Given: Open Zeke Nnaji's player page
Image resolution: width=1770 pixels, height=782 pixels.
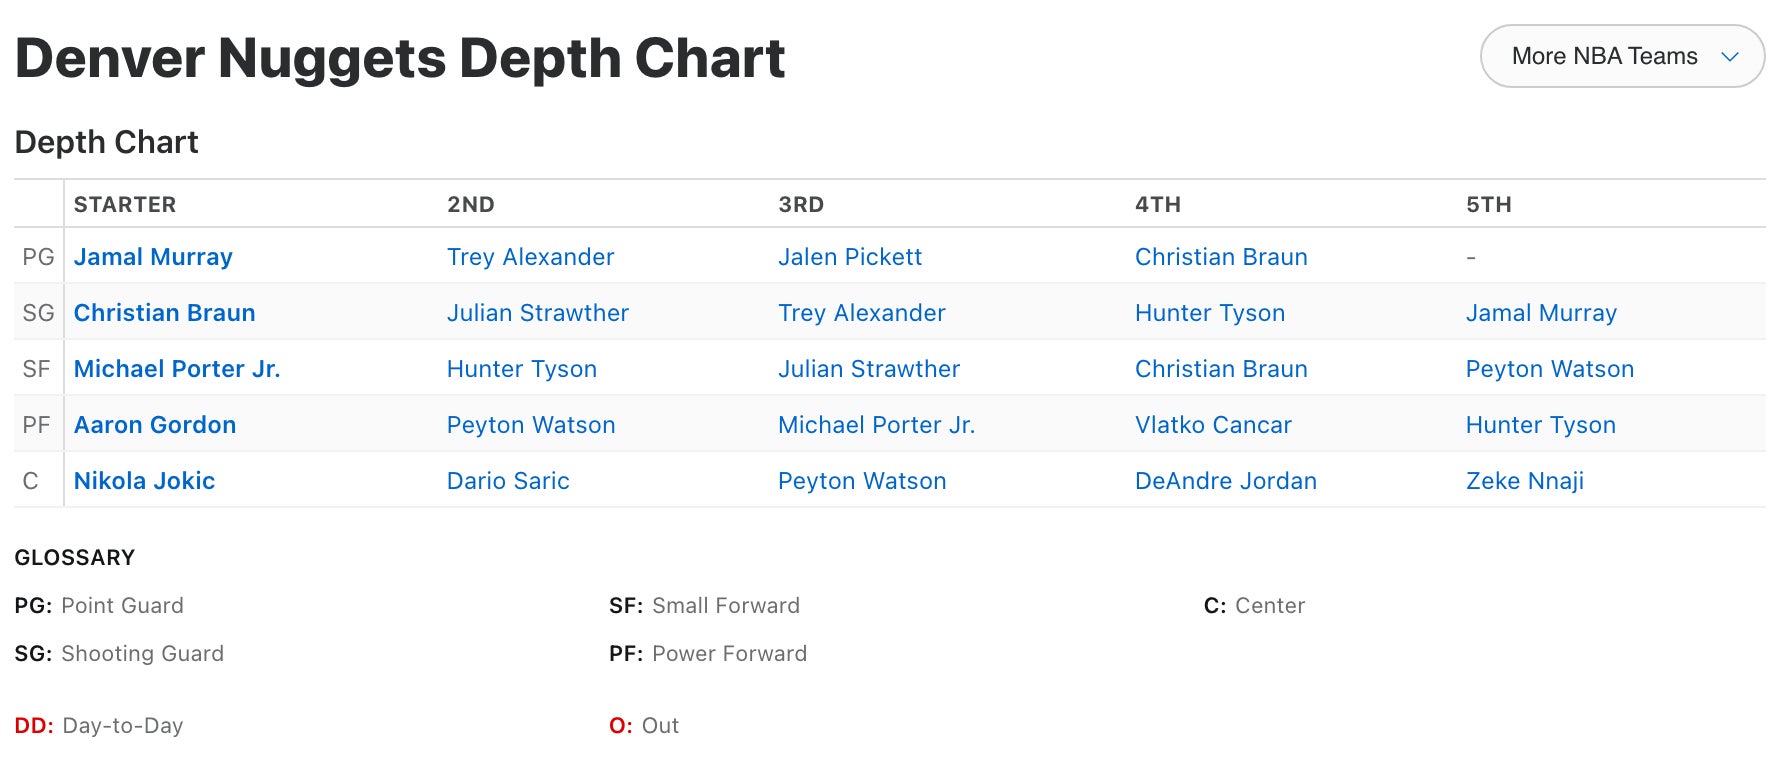Looking at the screenshot, I should click(1524, 481).
